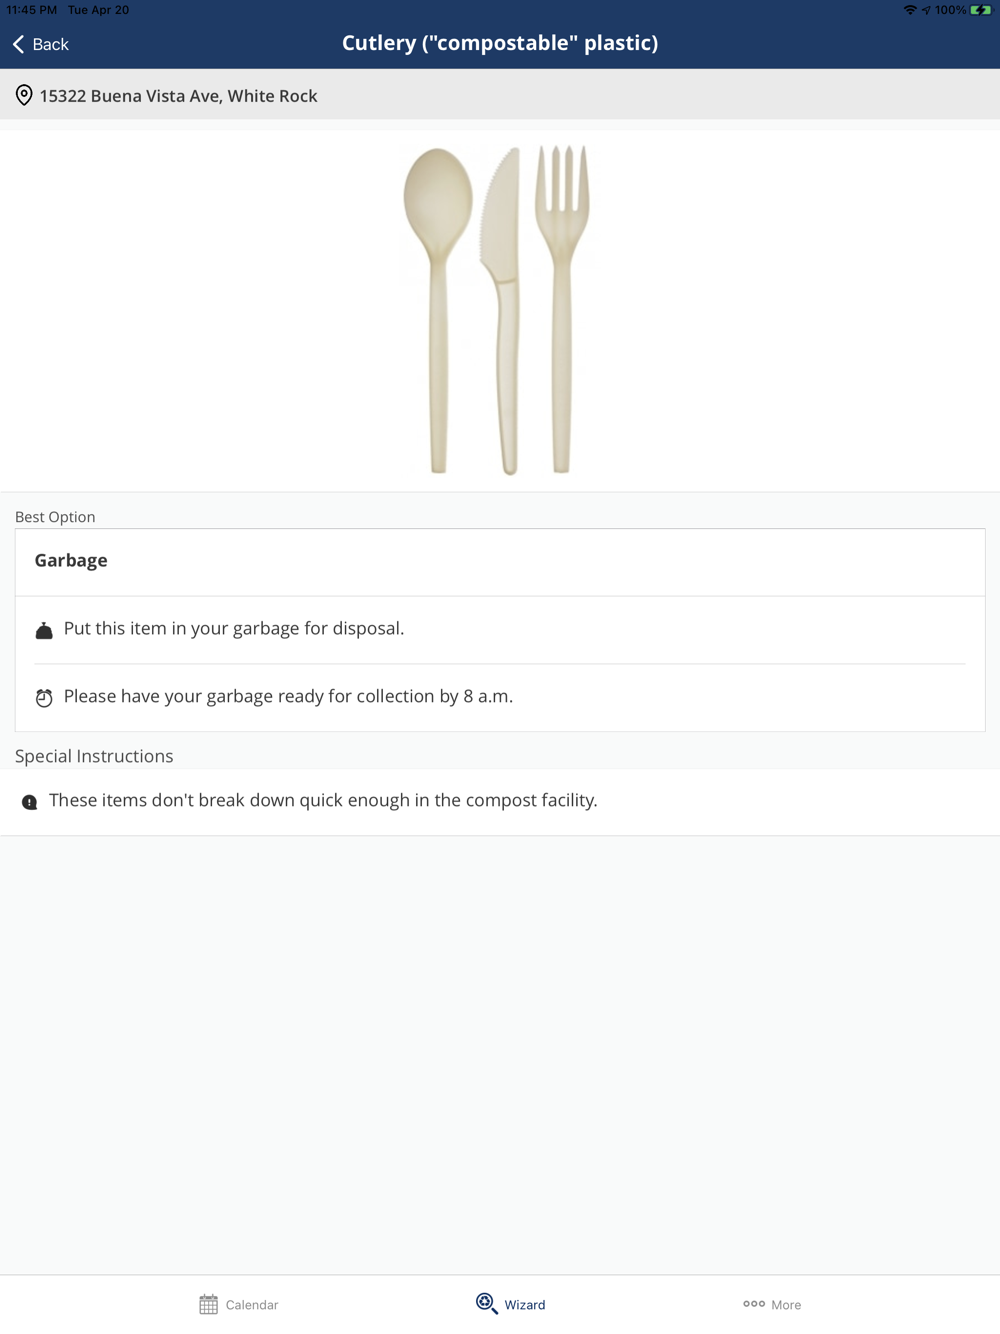1000x1334 pixels.
Task: Tap the location pin icon
Action: pos(24,96)
